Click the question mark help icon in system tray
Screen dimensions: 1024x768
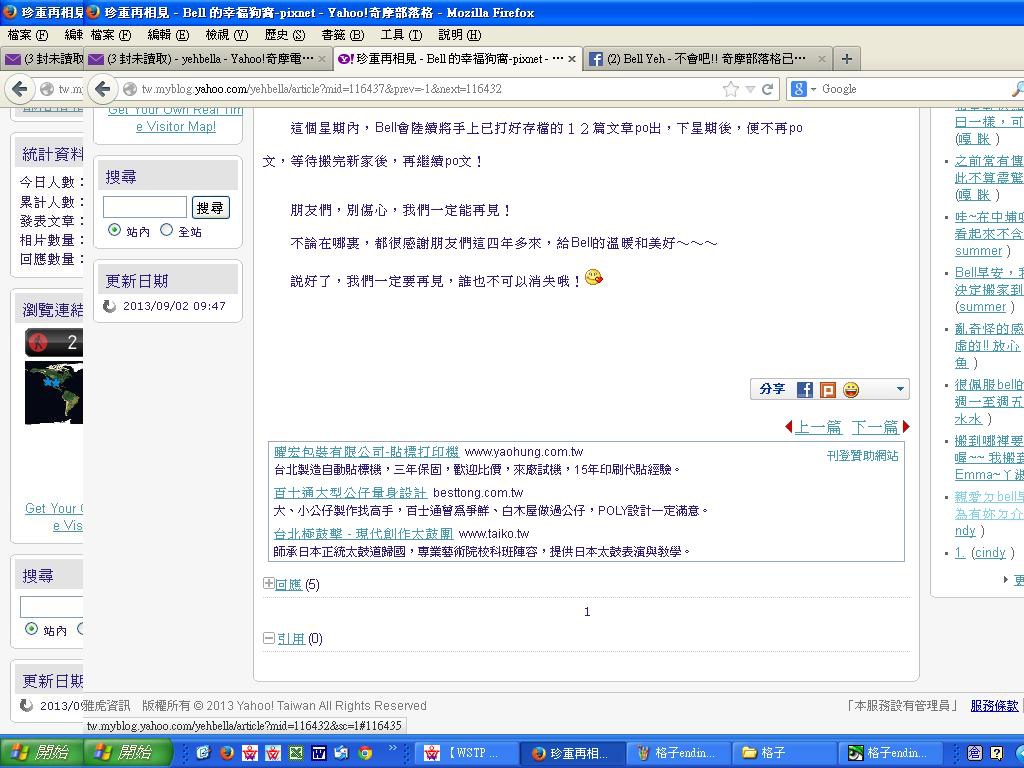point(997,753)
